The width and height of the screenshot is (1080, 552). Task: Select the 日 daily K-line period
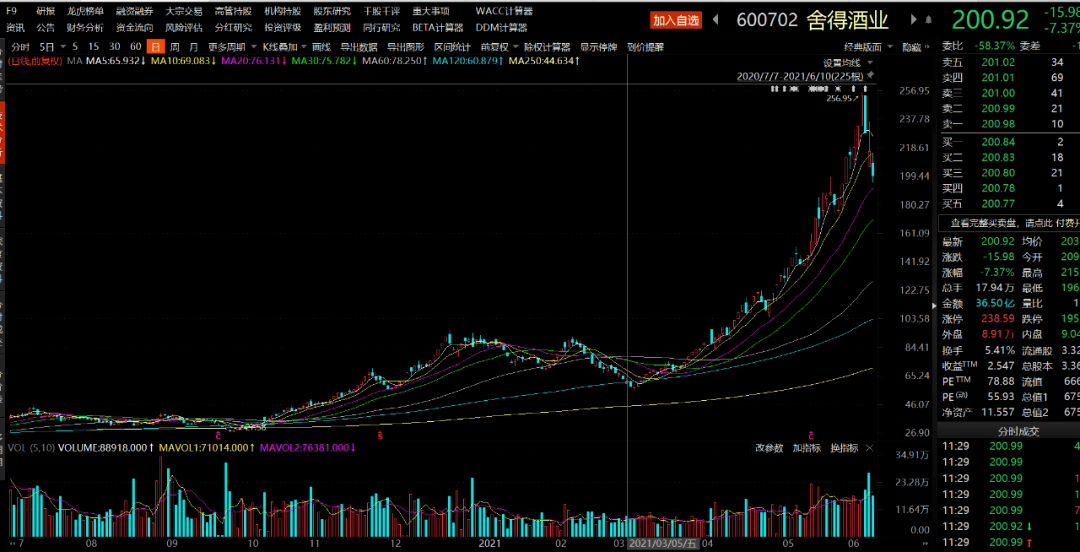tap(156, 48)
